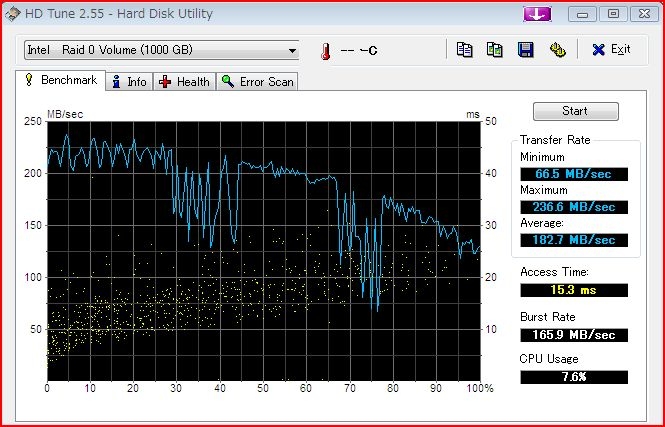Click the Burst Rate label
665x427 pixels.
coord(547,317)
